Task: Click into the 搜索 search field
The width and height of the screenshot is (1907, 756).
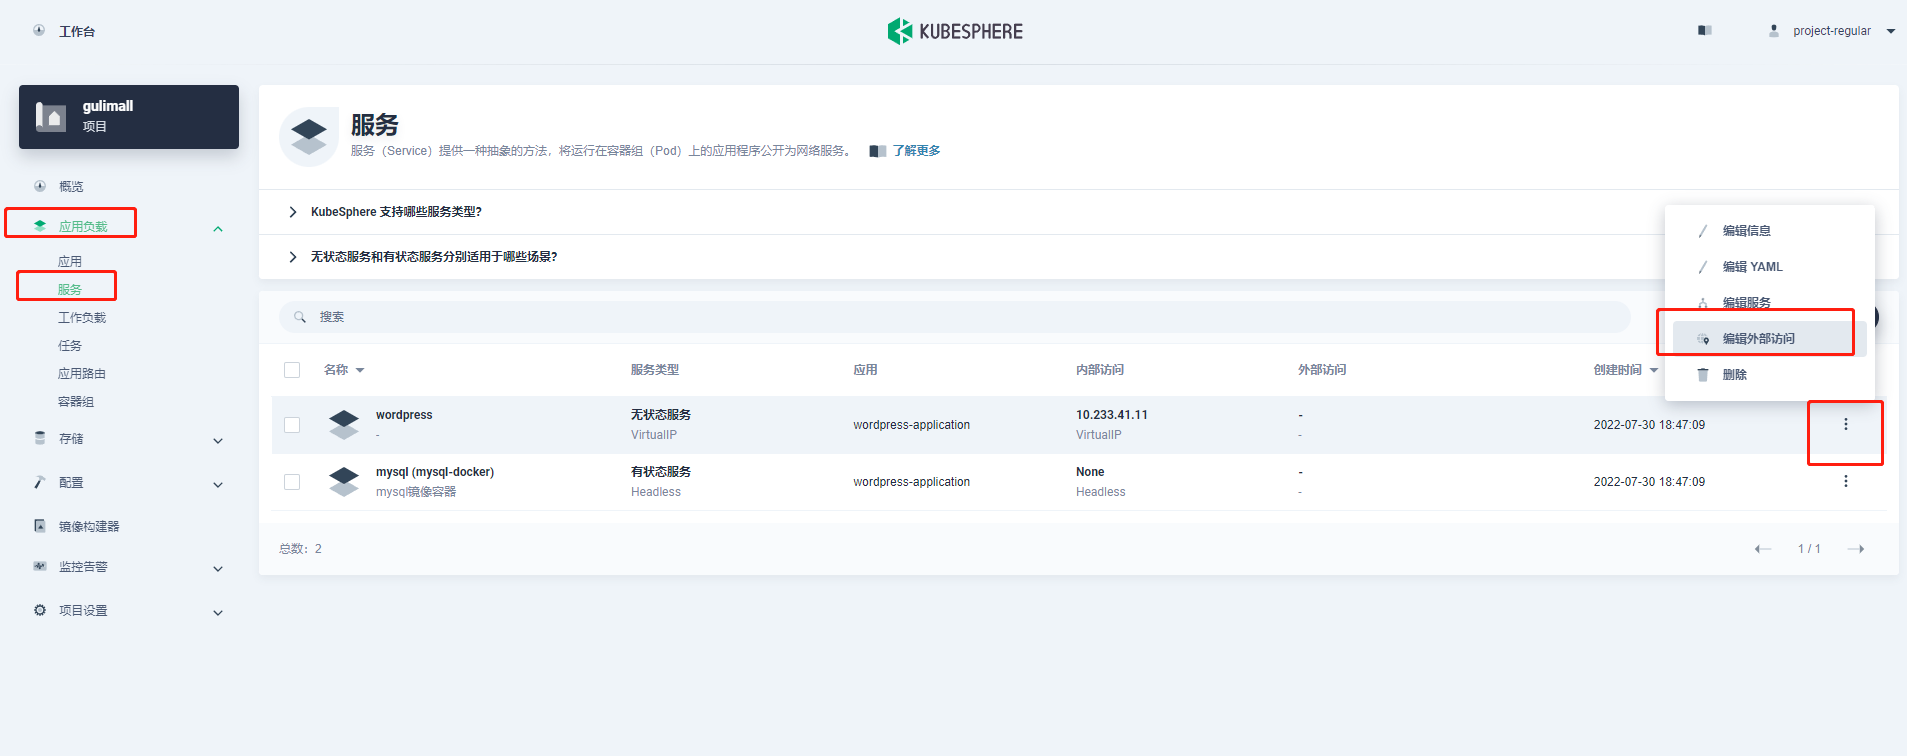Action: coord(955,317)
